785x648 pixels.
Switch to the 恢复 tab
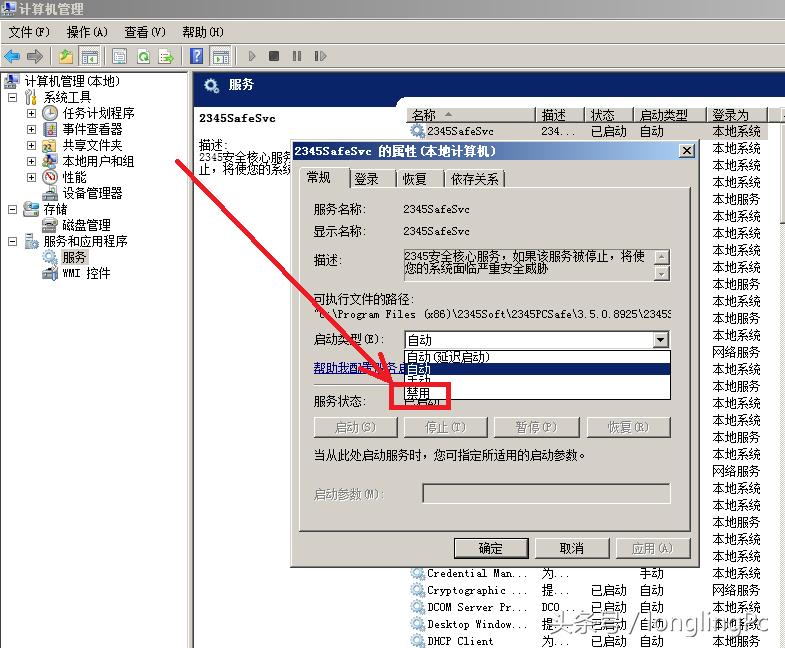(x=420, y=179)
